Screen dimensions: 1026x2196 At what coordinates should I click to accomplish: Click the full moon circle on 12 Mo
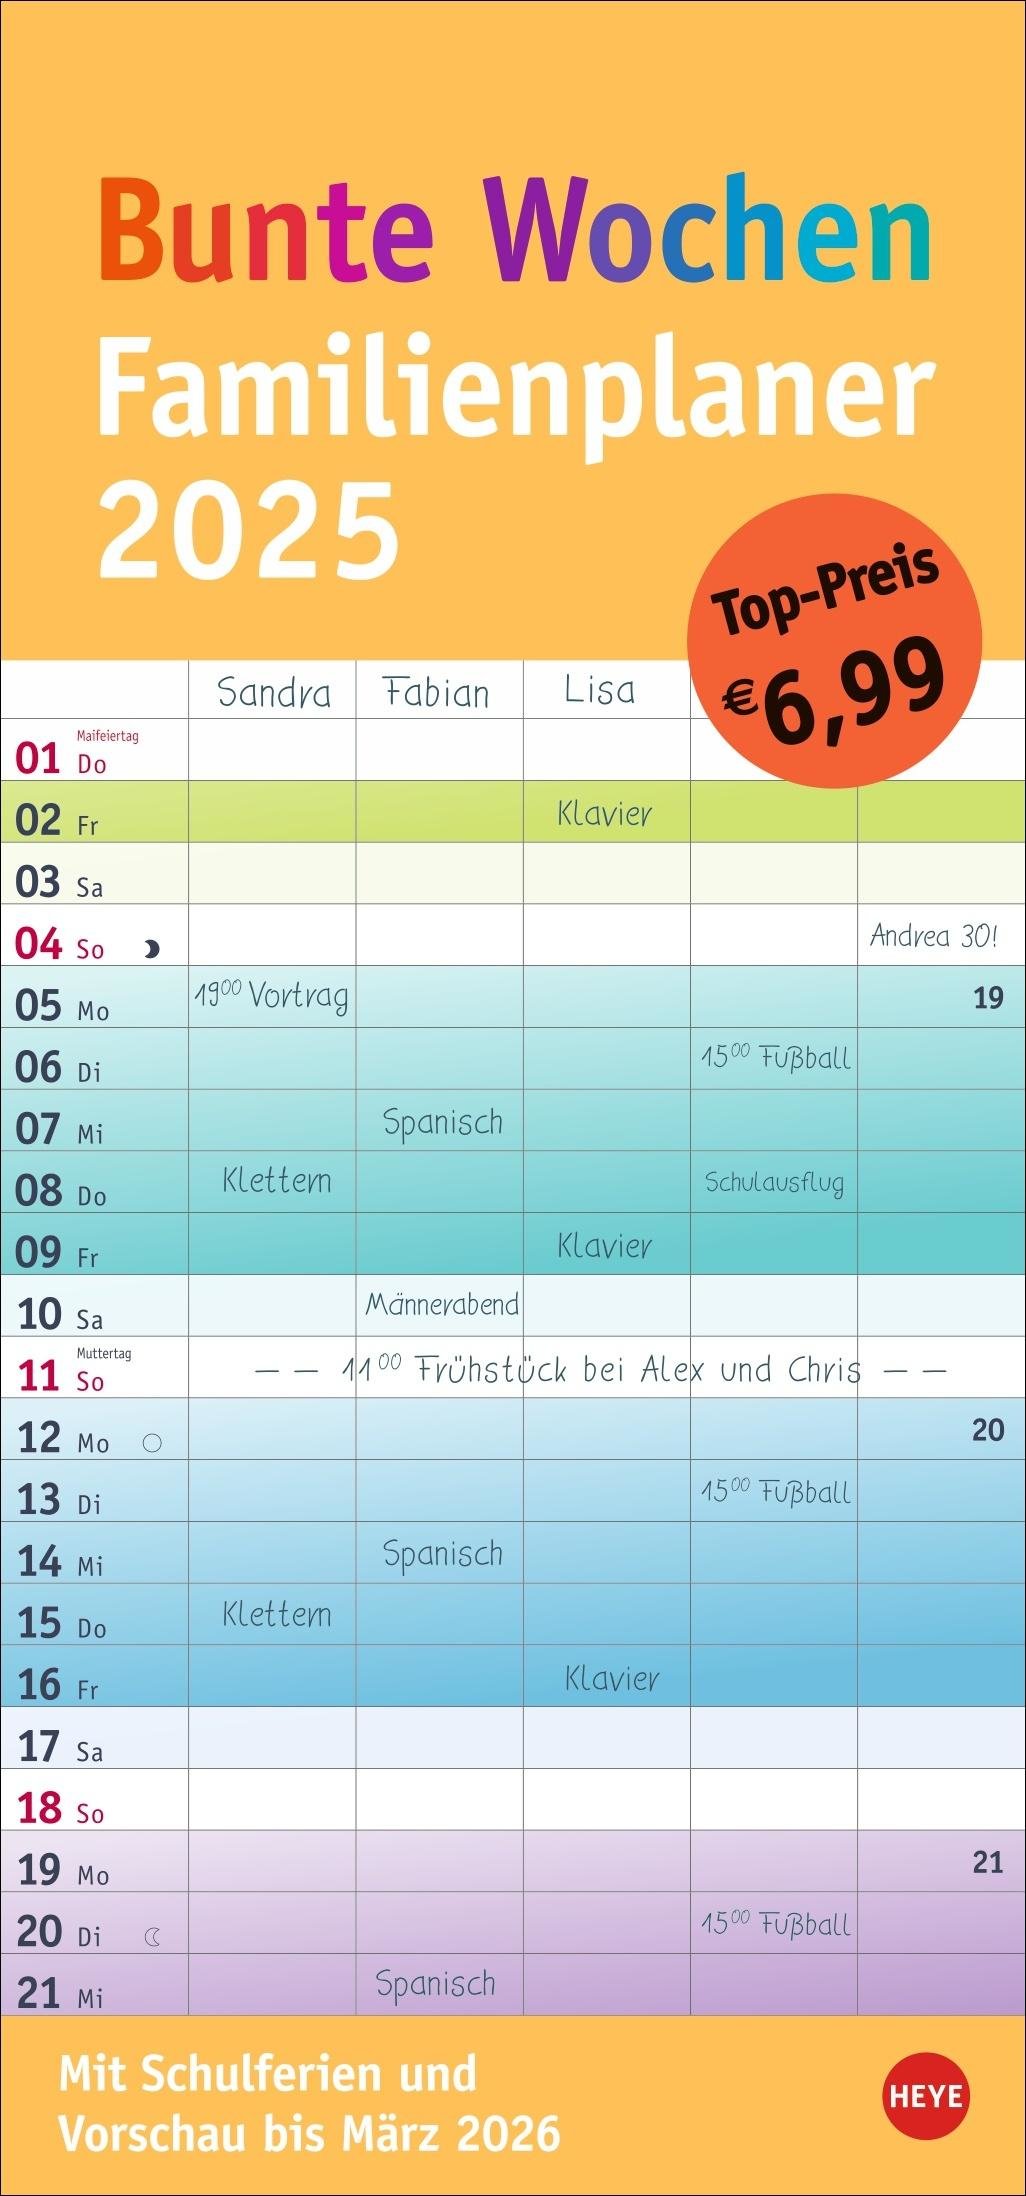[152, 1443]
